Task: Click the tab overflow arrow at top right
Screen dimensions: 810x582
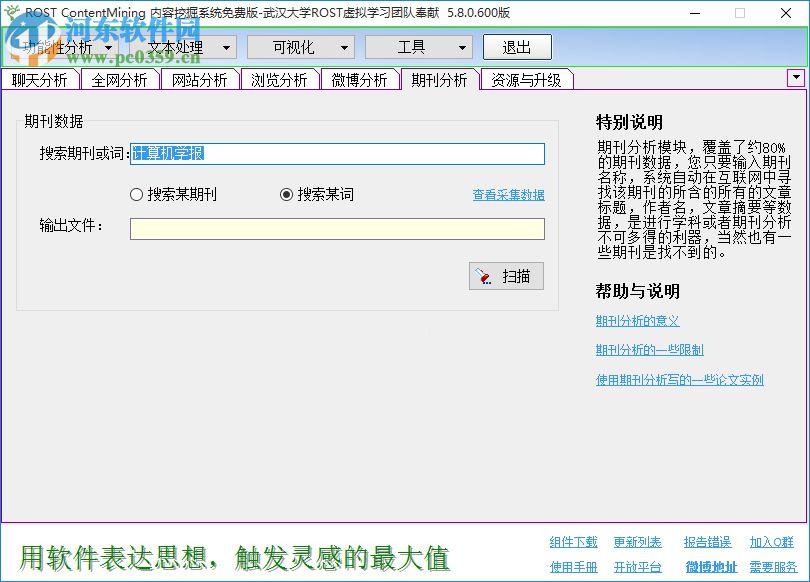Action: tap(796, 77)
